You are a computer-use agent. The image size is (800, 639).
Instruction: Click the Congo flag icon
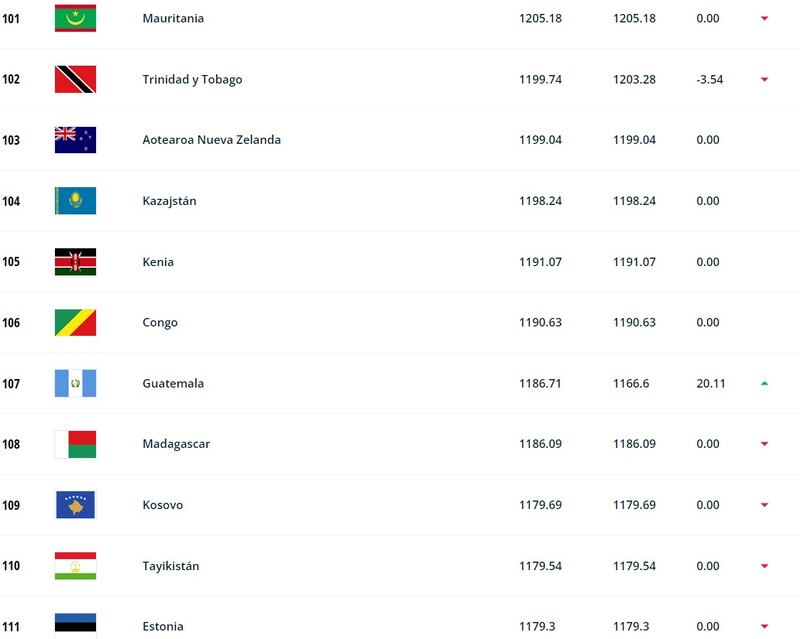[75, 323]
